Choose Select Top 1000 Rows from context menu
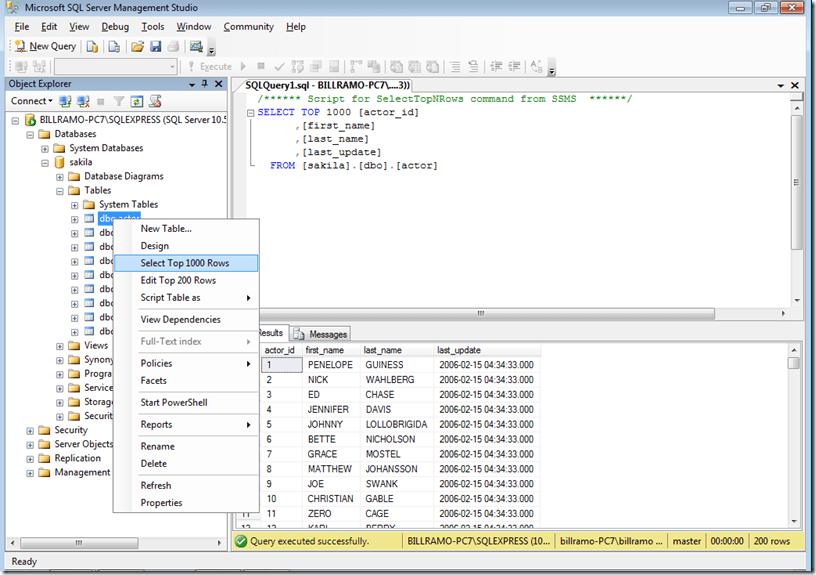816x575 pixels. pos(185,263)
